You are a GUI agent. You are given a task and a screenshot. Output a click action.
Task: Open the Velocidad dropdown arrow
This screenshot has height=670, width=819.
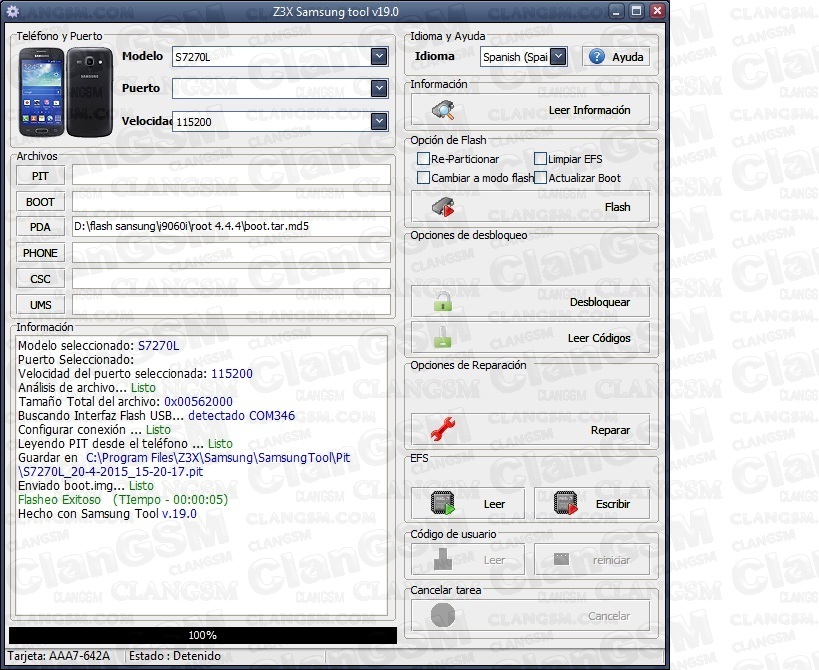[x=379, y=122]
